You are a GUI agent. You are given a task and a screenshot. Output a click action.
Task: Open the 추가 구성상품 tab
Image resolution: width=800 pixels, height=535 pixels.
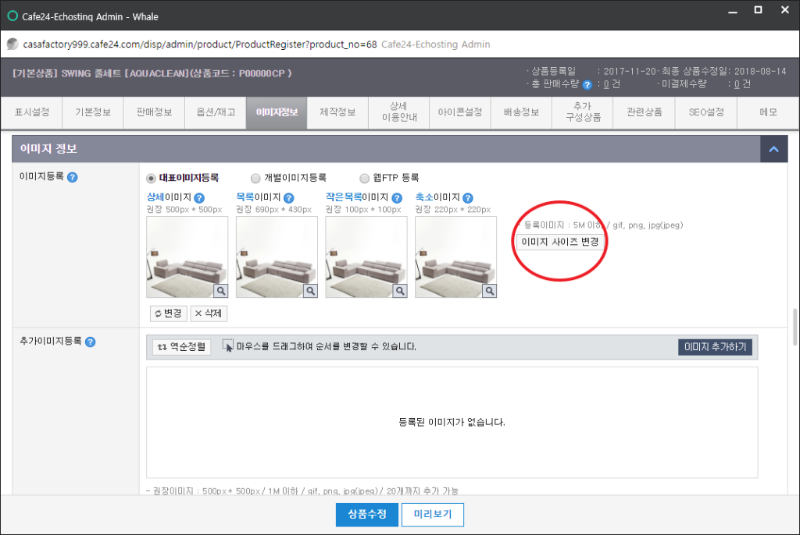(583, 112)
